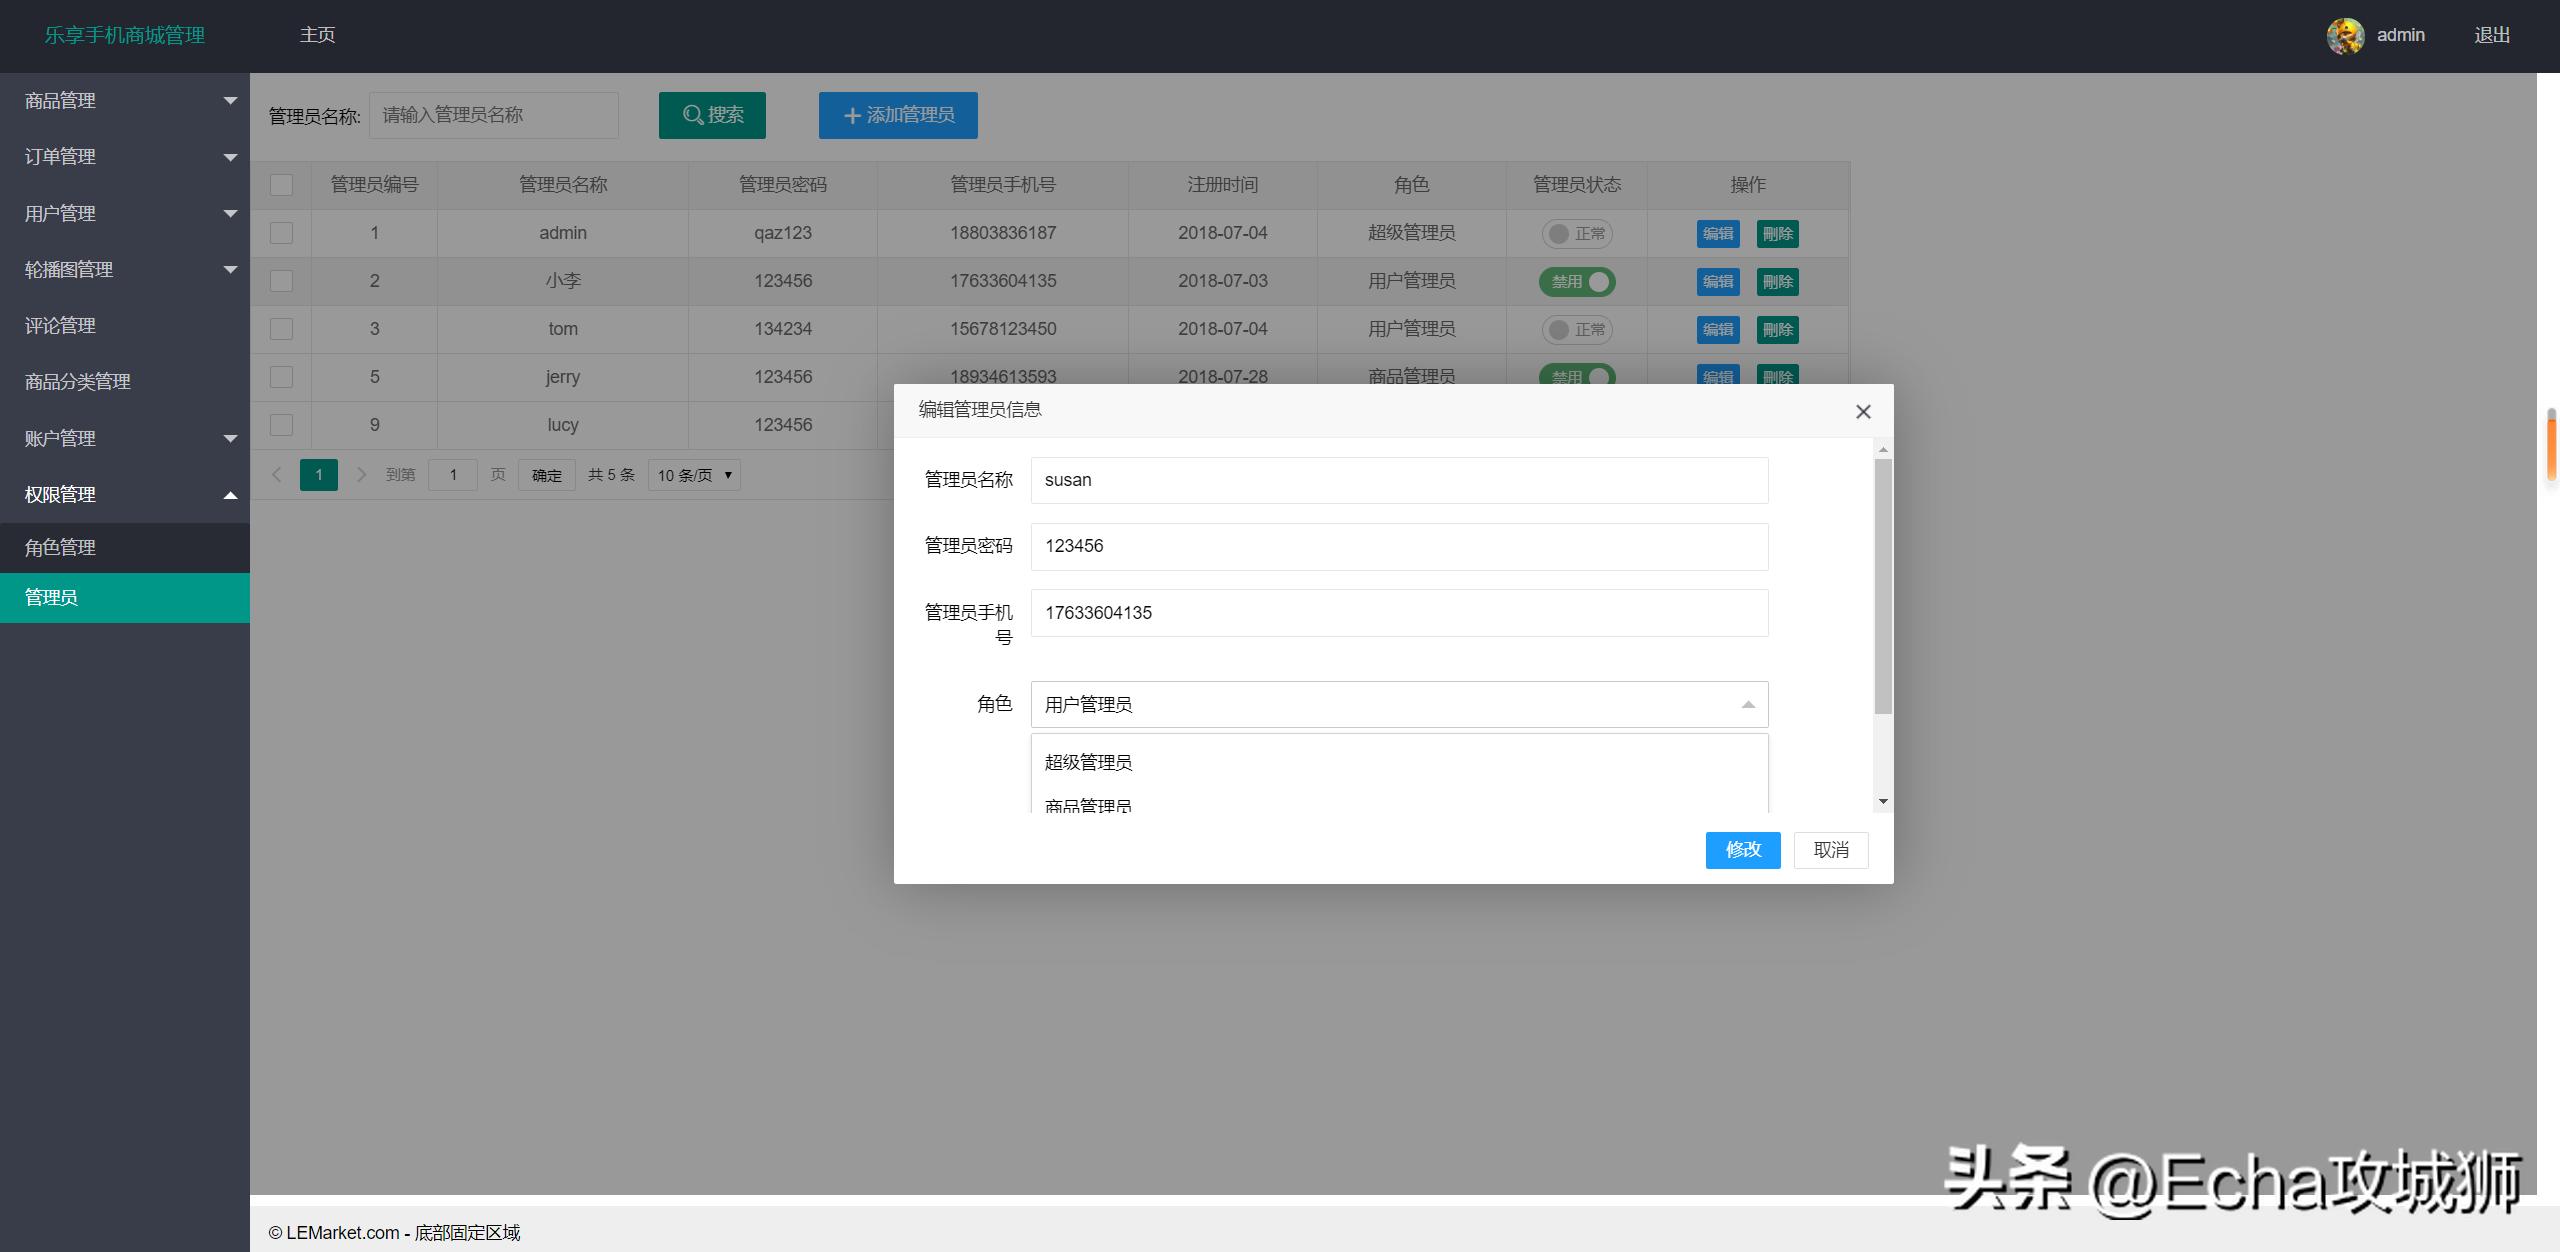Click 主页 in the top navigation
Viewport: 2560px width, 1252px height.
coord(316,35)
